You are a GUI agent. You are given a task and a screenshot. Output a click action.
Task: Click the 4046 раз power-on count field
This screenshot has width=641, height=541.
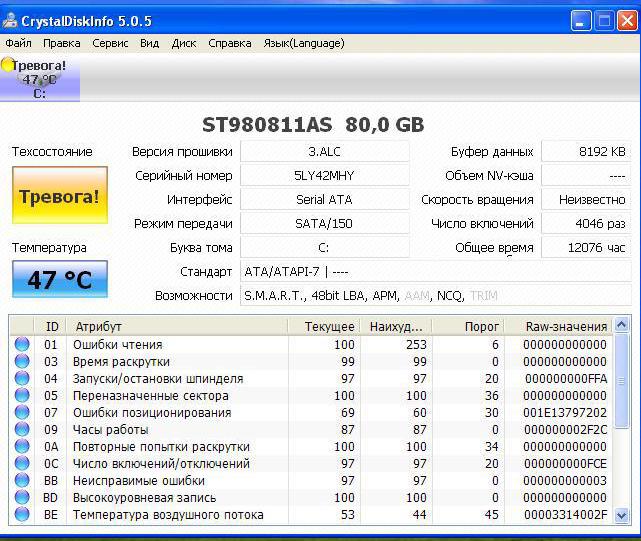587,224
